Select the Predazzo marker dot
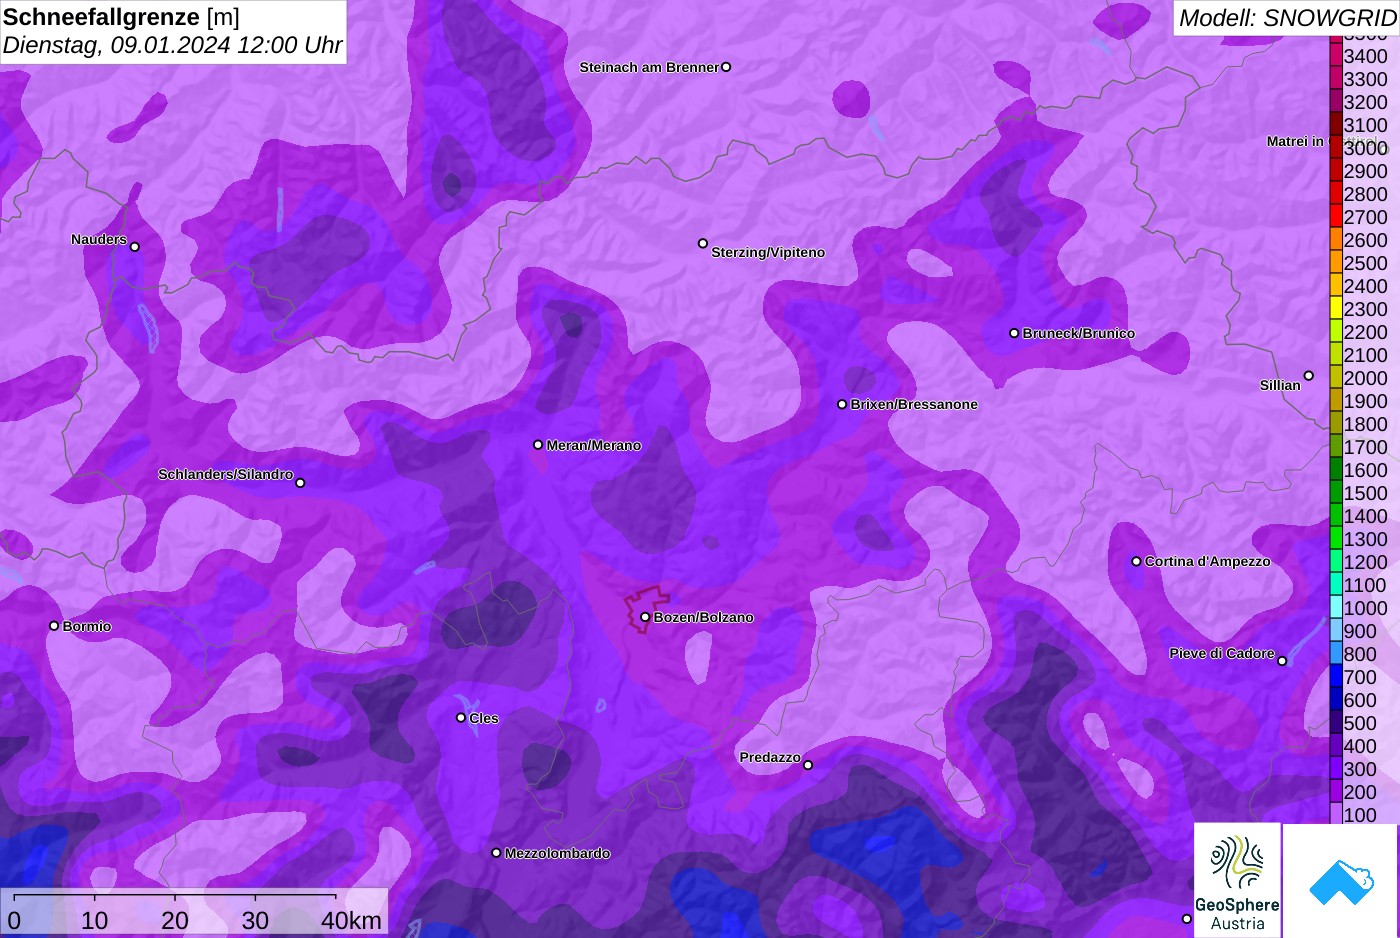 (x=808, y=765)
